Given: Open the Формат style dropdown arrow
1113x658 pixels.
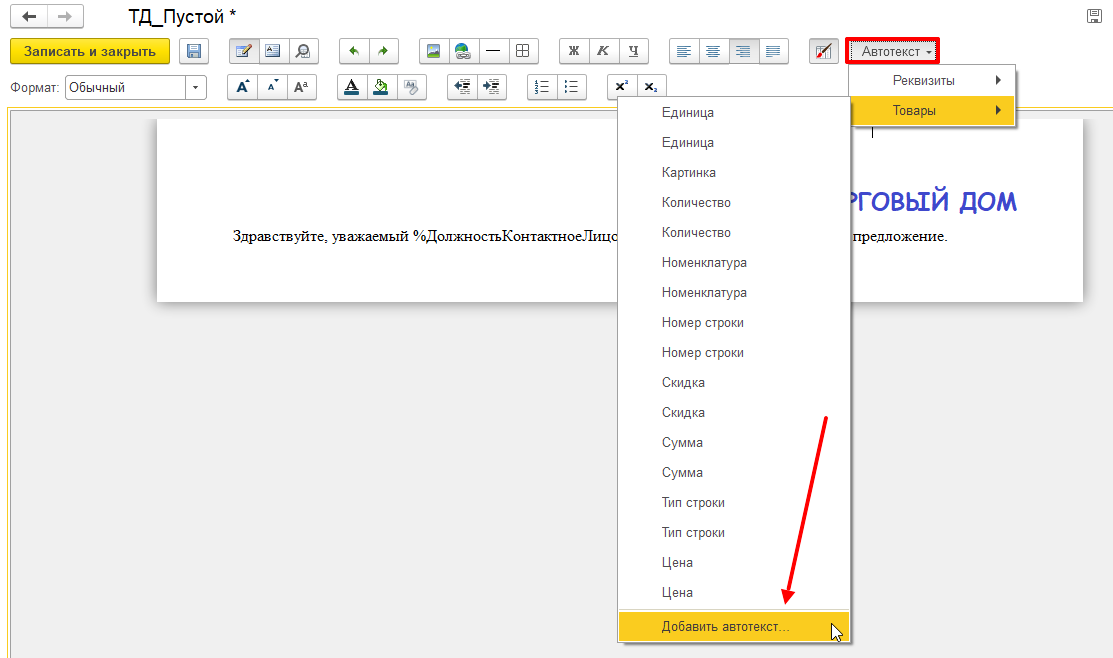Looking at the screenshot, I should tap(196, 87).
